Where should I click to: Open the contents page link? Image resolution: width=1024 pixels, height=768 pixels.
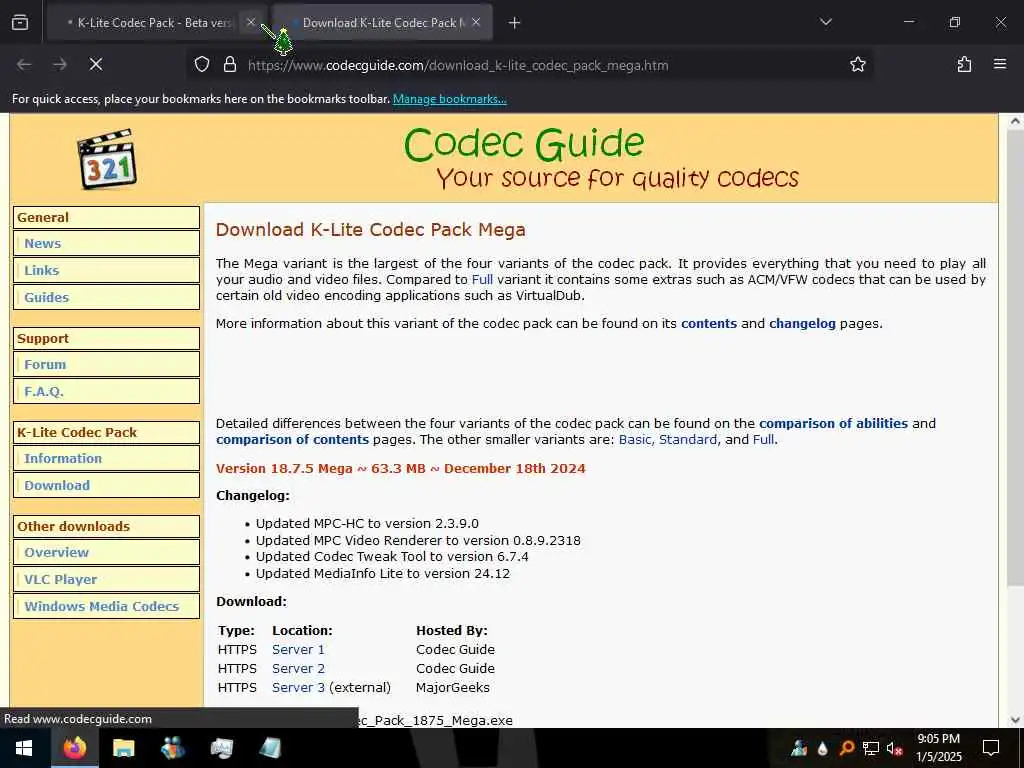(x=709, y=323)
